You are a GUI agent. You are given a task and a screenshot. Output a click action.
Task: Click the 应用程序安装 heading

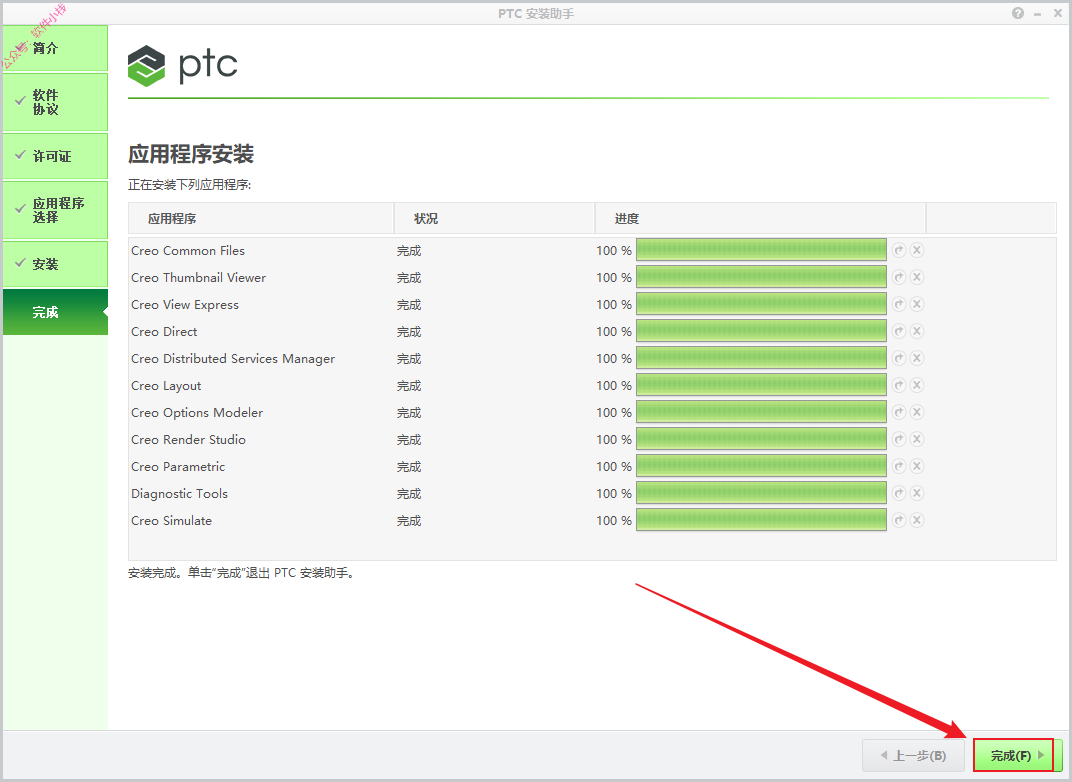191,154
